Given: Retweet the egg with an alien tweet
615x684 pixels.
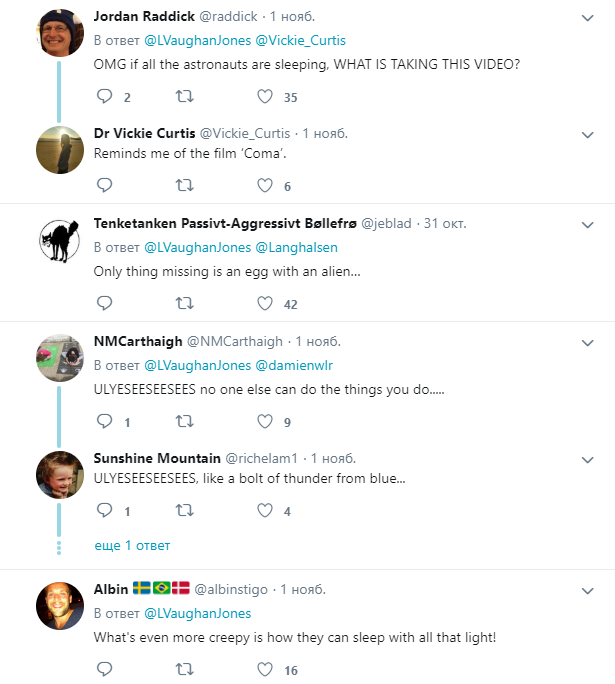Looking at the screenshot, I should coord(184,303).
